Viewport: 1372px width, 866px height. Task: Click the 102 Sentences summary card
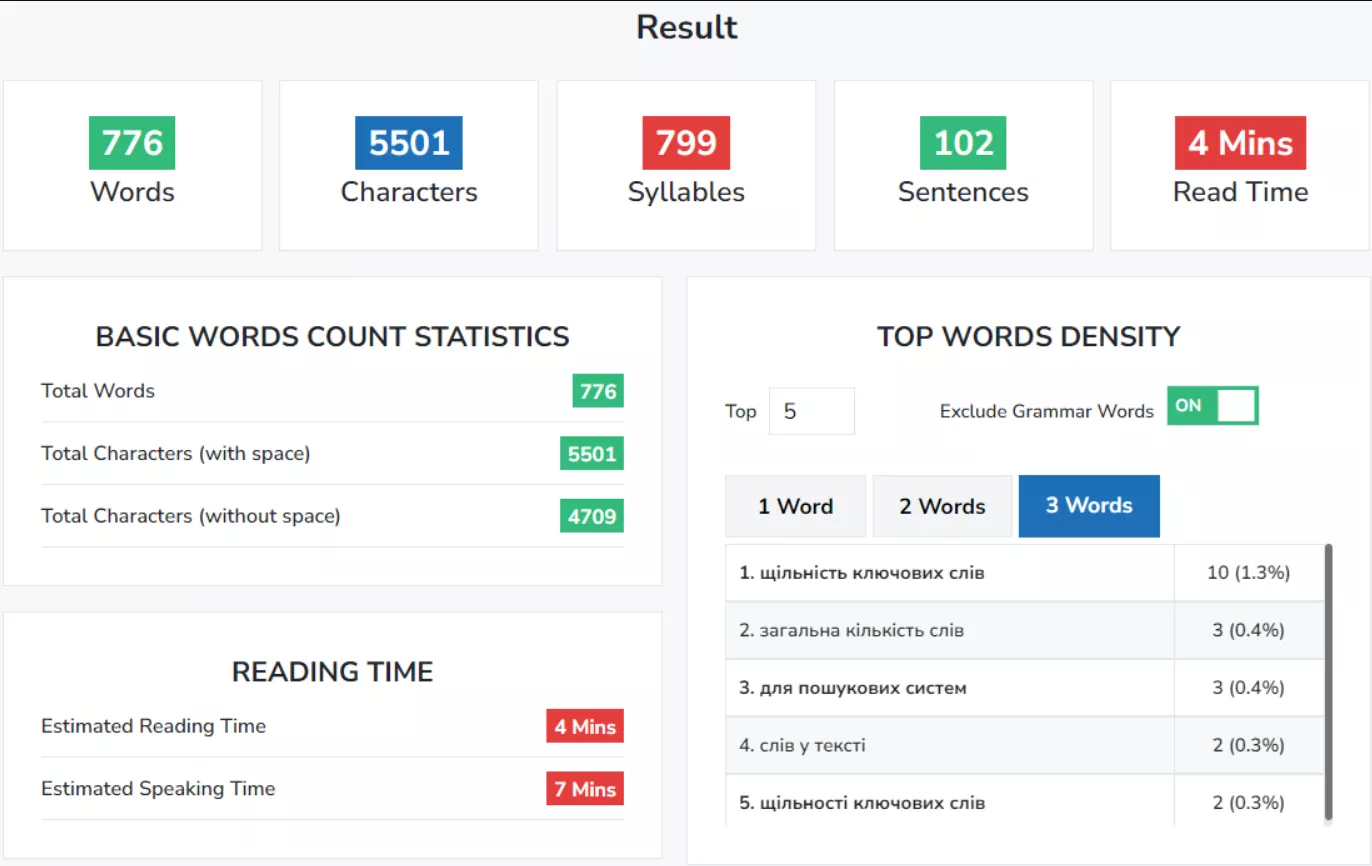coord(963,165)
